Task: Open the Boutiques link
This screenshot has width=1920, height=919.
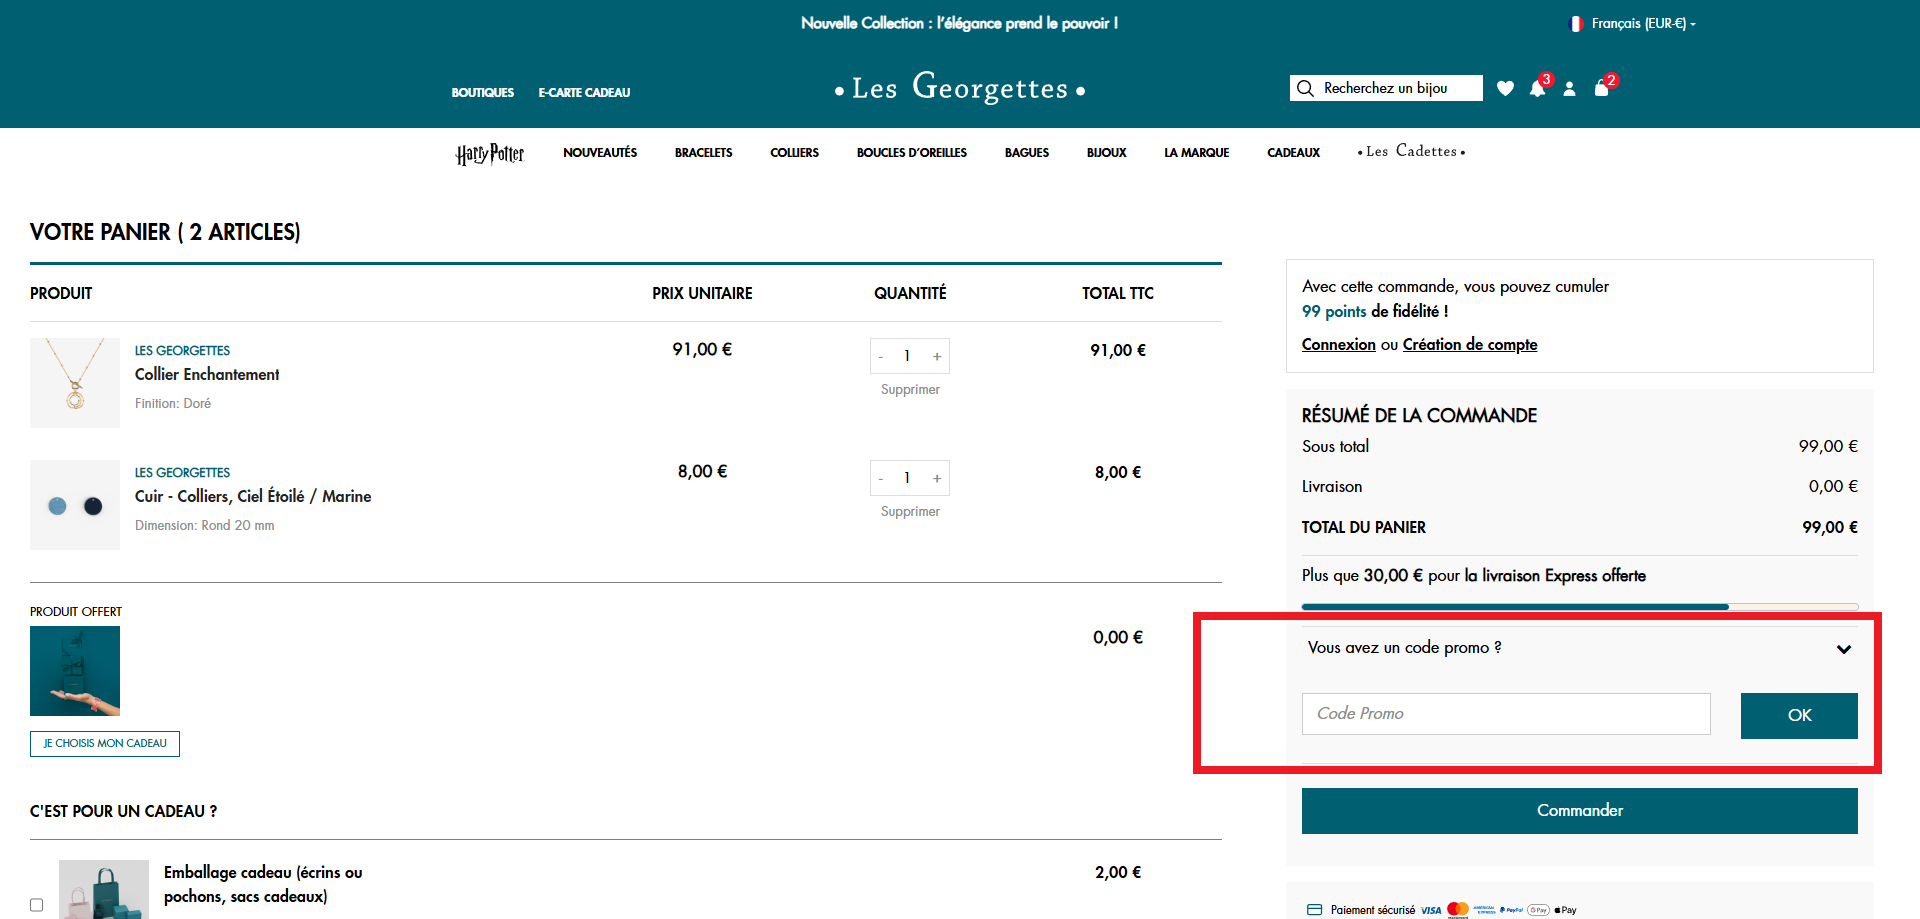Action: click(x=482, y=93)
